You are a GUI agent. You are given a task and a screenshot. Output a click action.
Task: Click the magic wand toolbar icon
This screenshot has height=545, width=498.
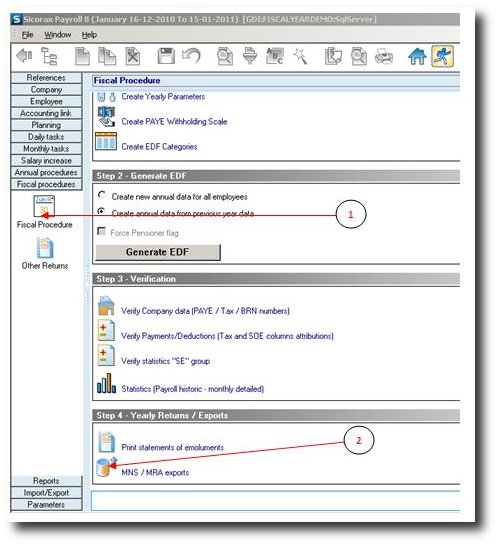pos(300,56)
